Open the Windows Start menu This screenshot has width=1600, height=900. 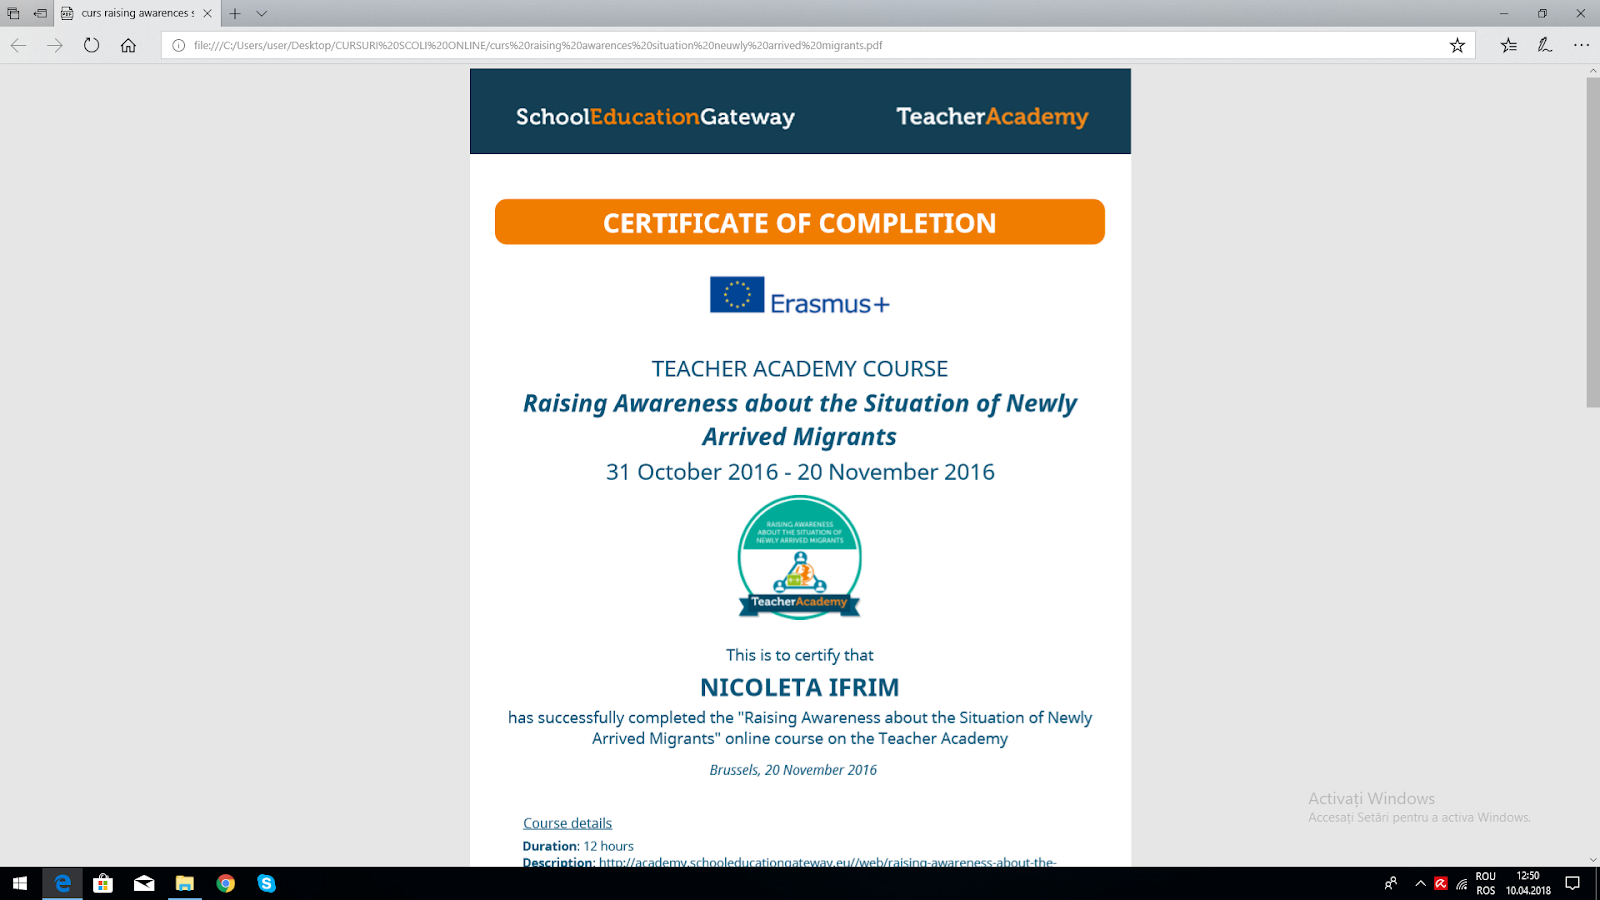pos(20,883)
